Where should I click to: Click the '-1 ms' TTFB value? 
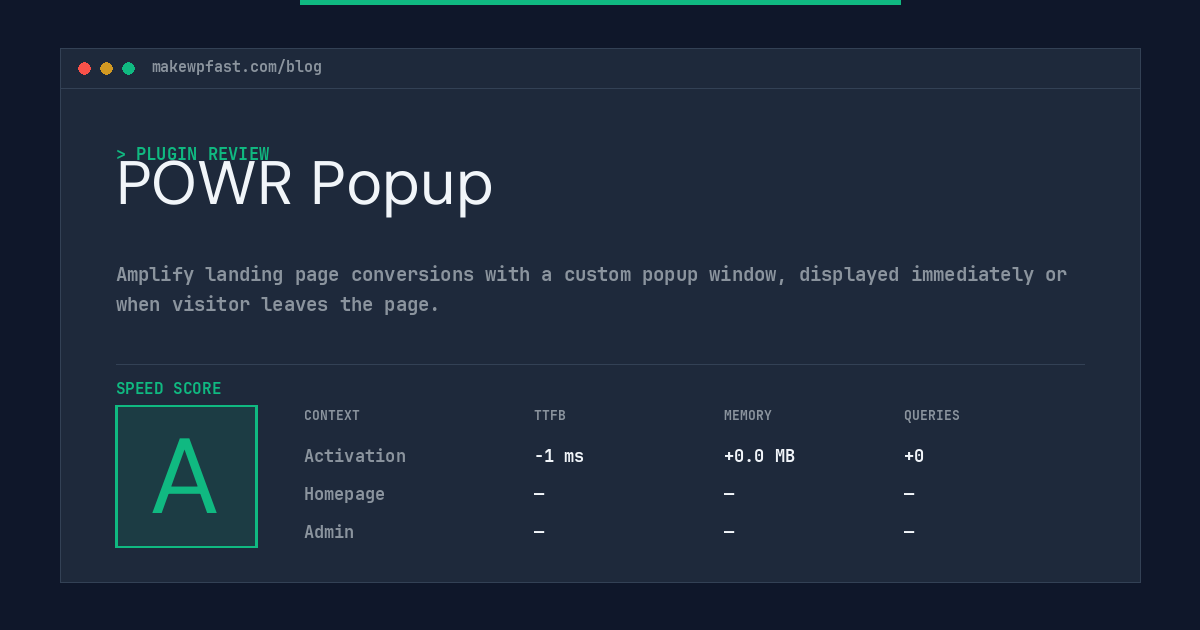point(559,456)
